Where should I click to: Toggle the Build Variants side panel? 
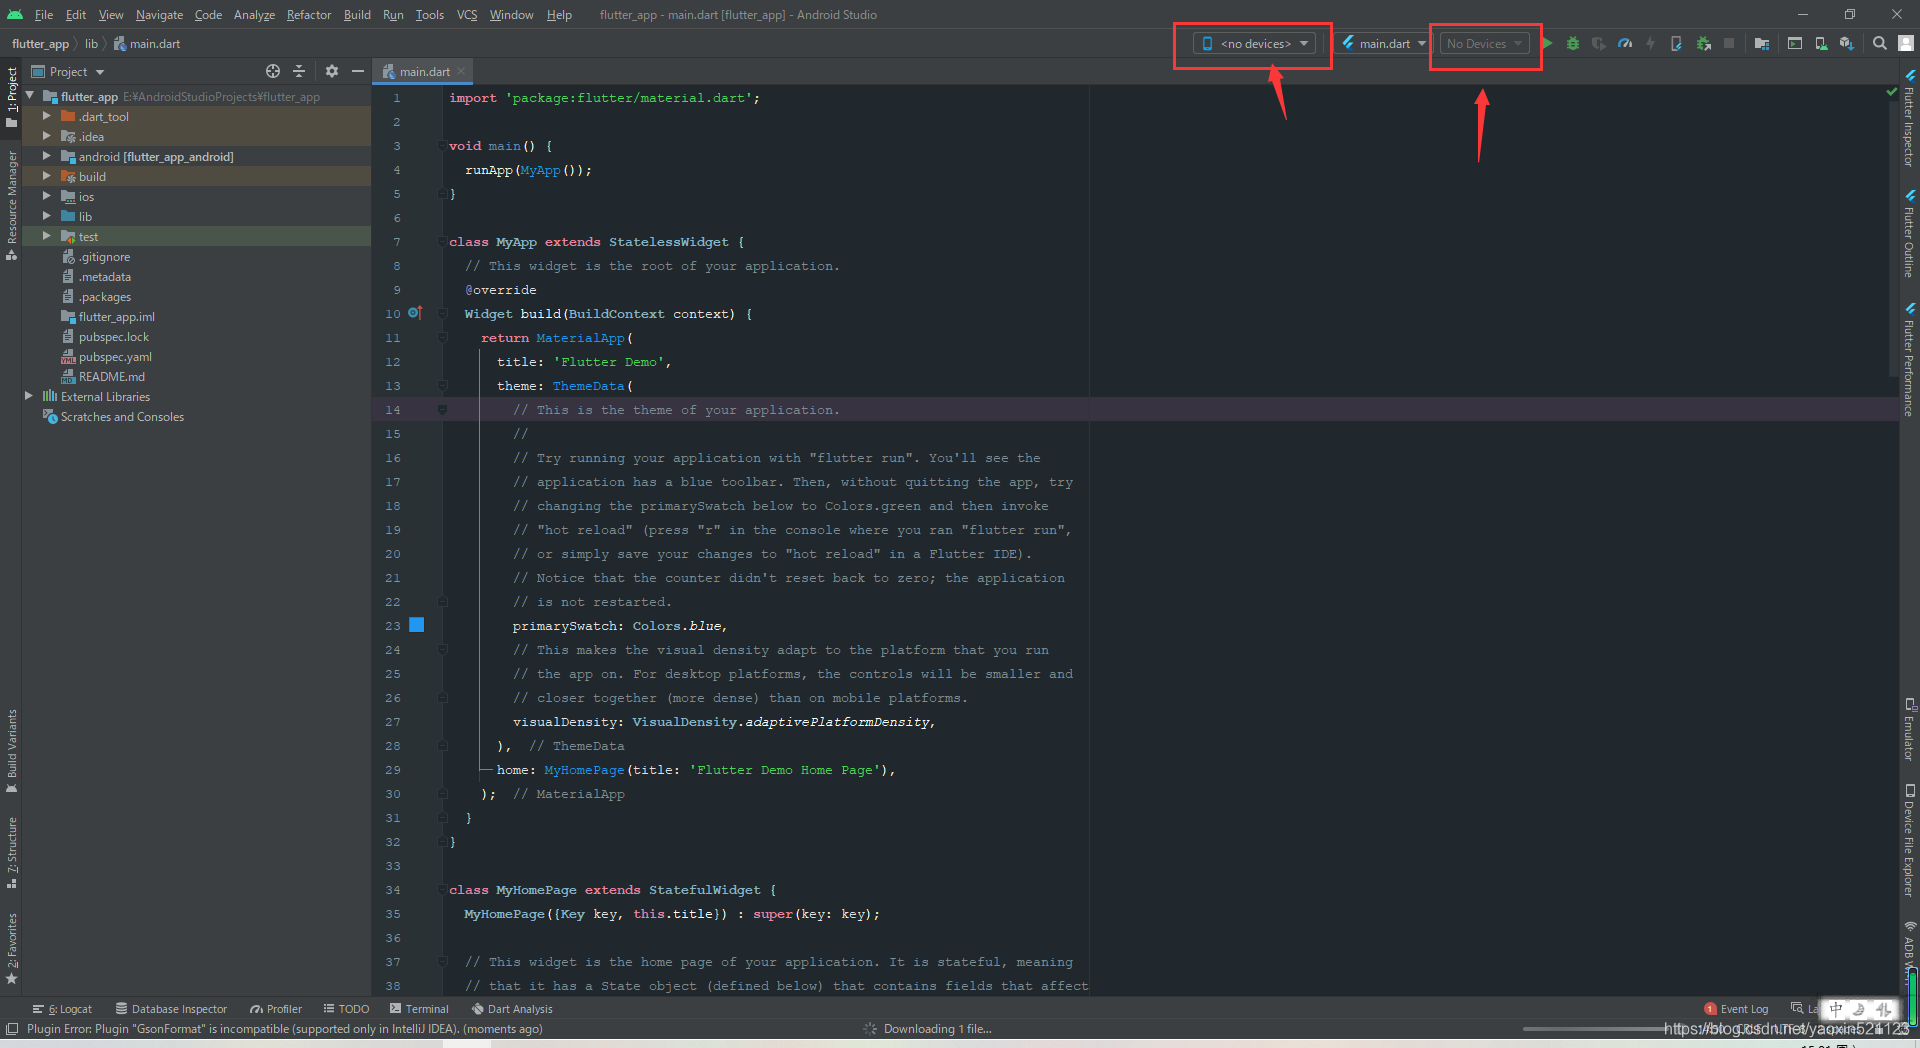tap(11, 752)
